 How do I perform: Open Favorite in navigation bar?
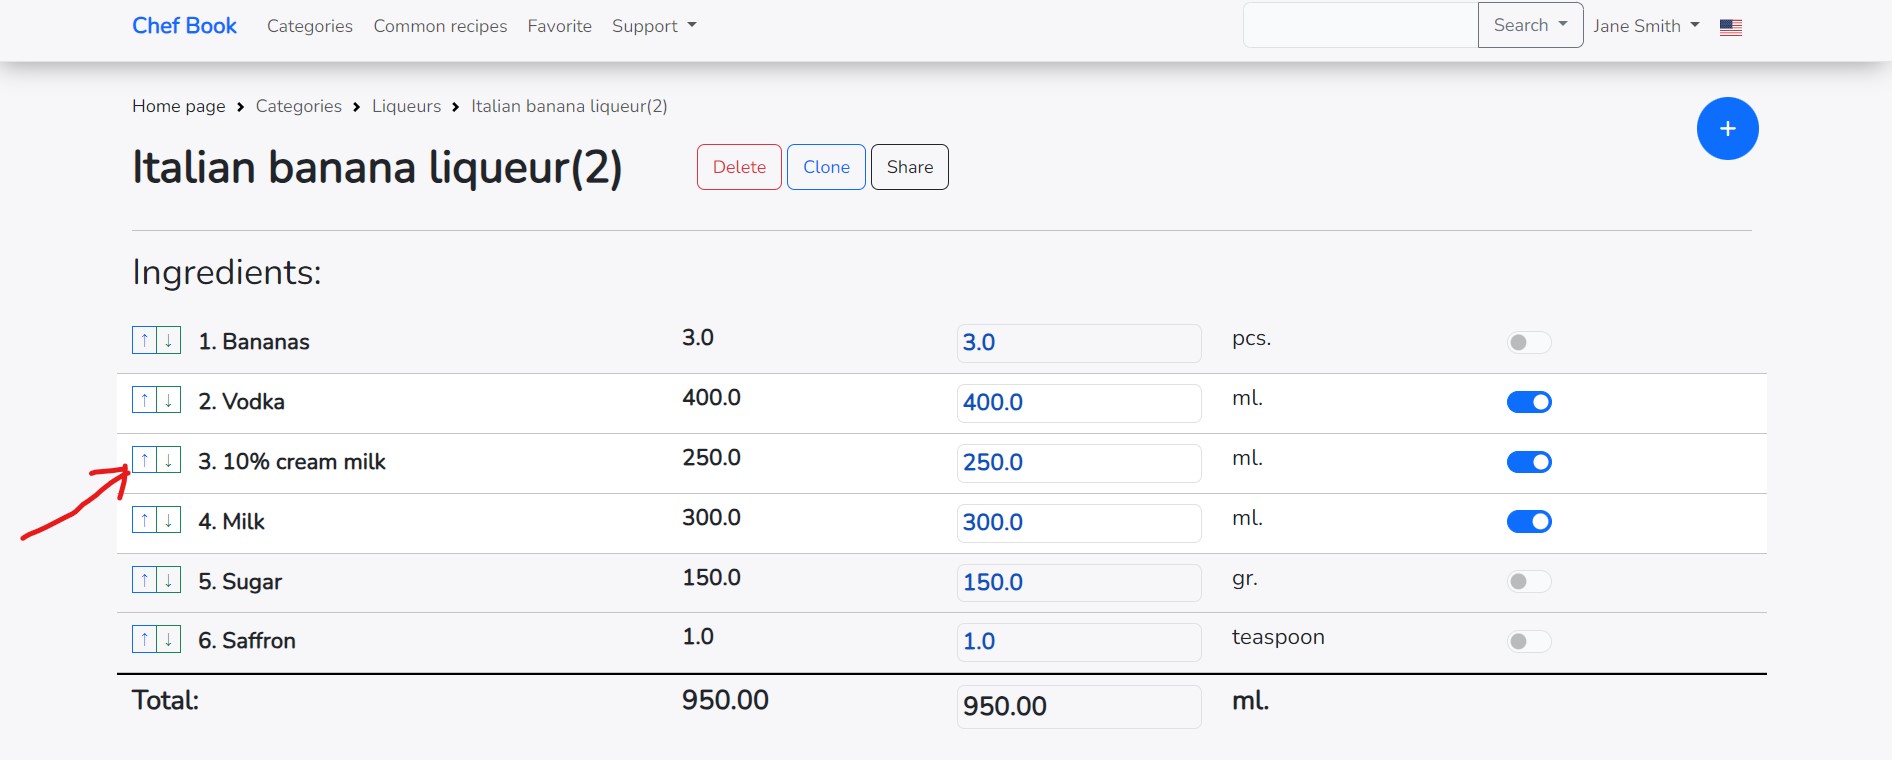tap(559, 26)
